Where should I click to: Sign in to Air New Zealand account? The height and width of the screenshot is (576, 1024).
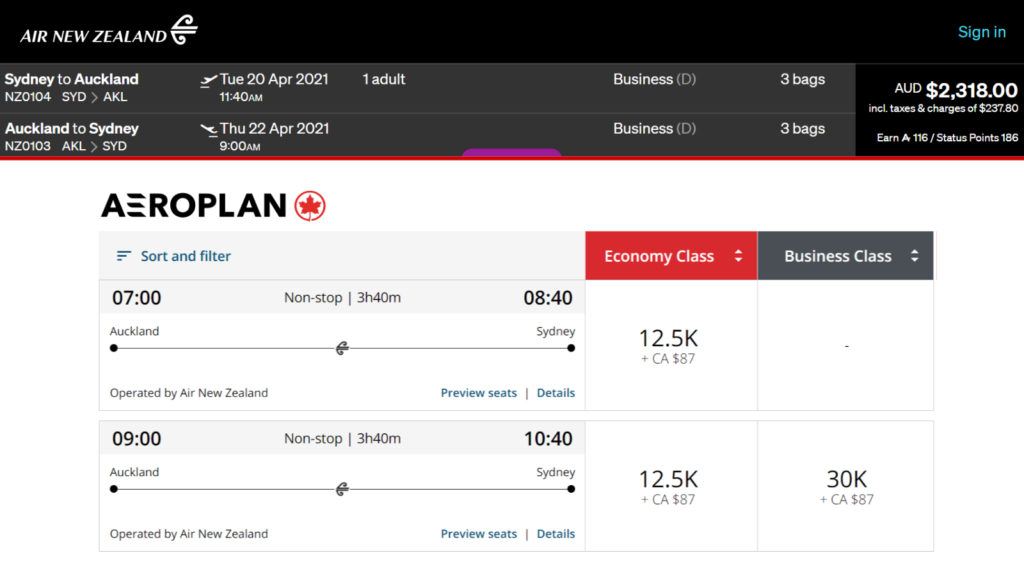point(982,32)
